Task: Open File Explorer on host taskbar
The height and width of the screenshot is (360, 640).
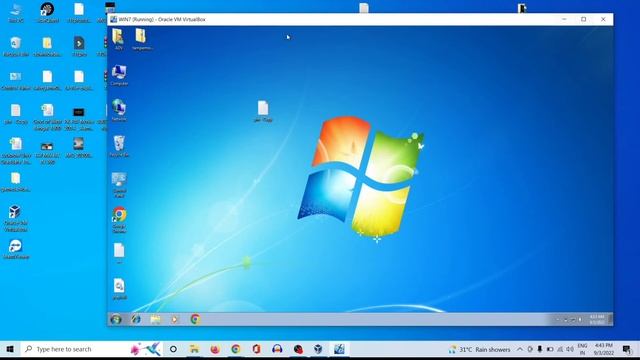Action: click(194, 349)
